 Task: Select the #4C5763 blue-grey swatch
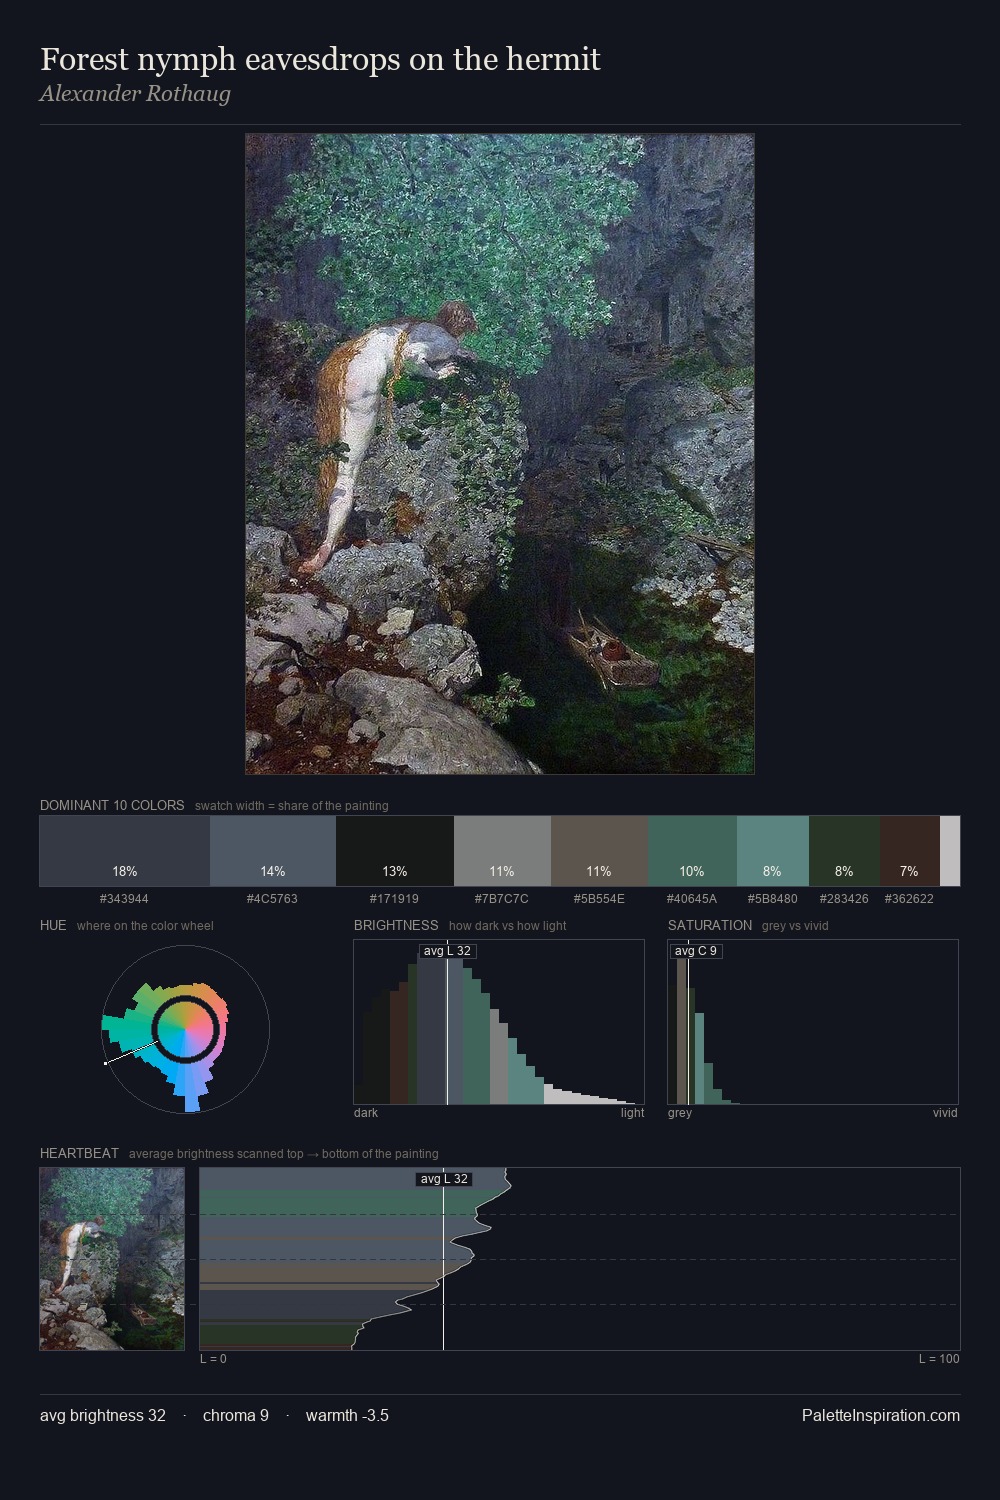(x=273, y=851)
